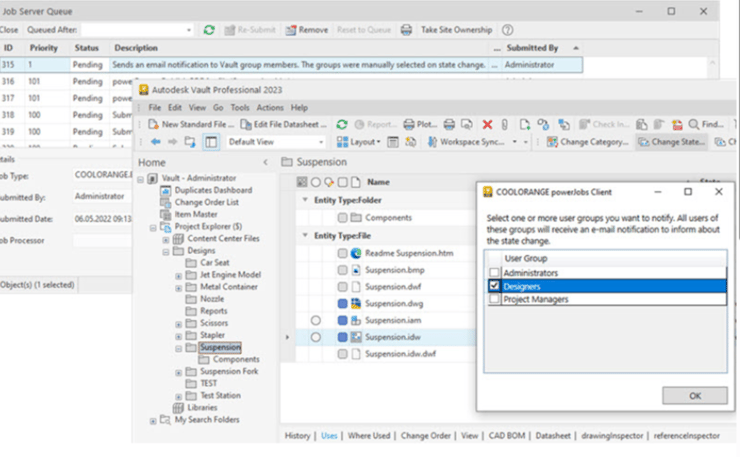
Task: Click Change Category toolbar button
Action: pos(588,142)
